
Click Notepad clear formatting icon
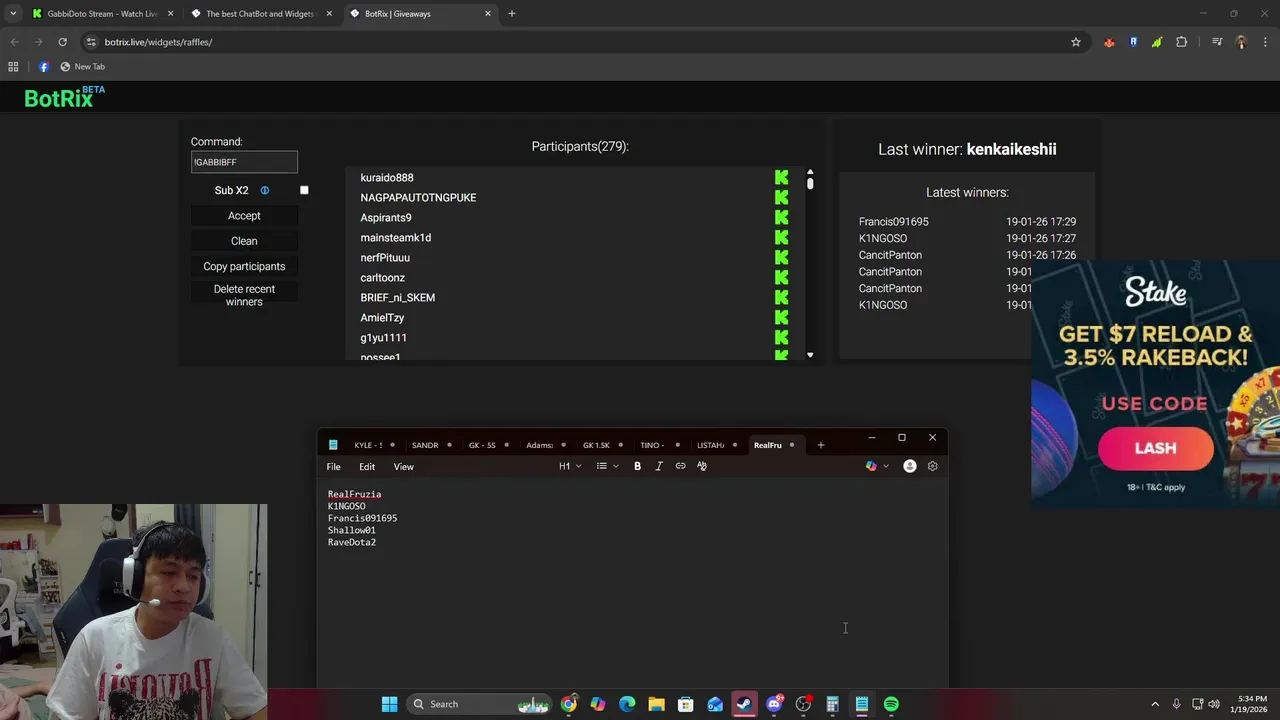click(702, 466)
